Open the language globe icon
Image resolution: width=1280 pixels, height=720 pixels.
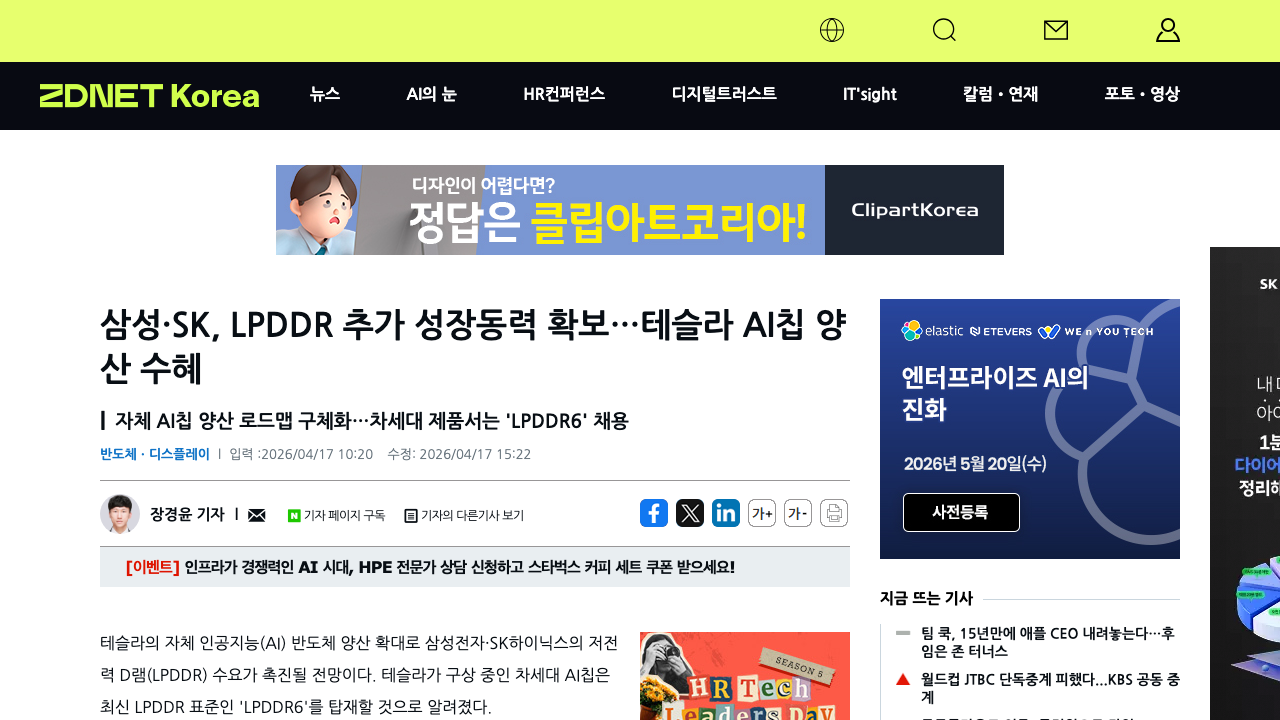(x=832, y=30)
